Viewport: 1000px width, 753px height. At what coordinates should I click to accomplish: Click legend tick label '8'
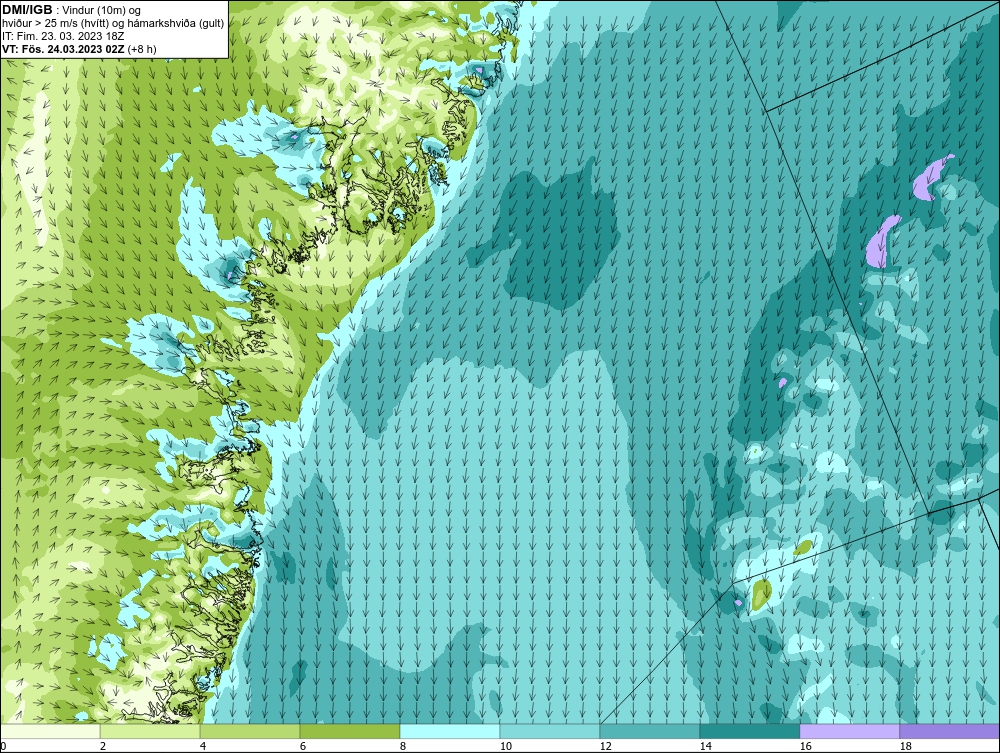[x=402, y=746]
